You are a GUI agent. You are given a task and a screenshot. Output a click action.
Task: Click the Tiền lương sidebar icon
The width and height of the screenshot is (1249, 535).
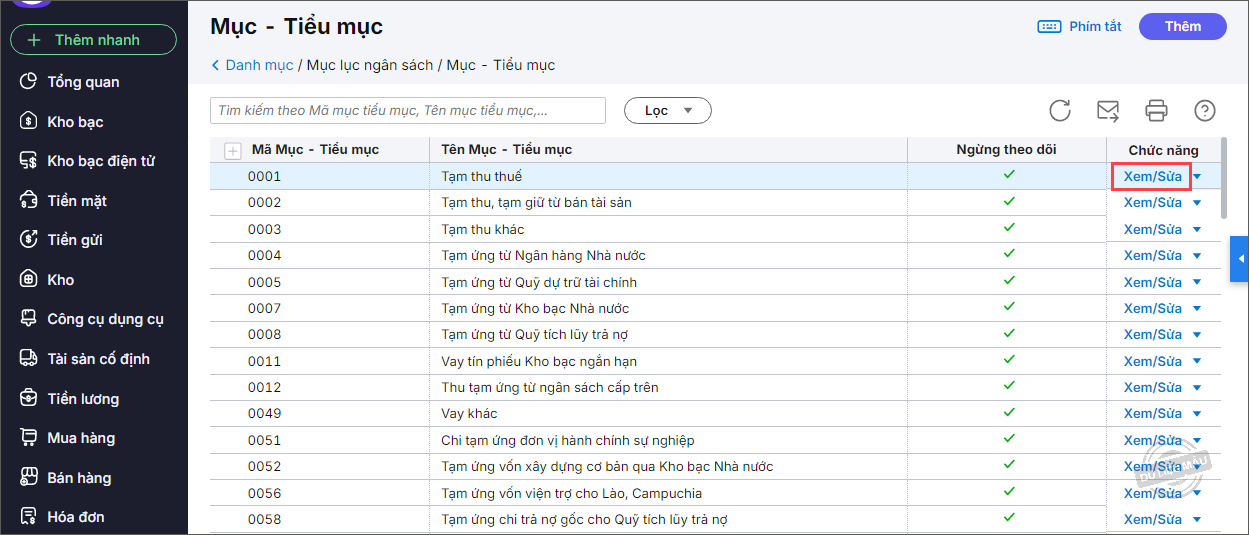29,399
